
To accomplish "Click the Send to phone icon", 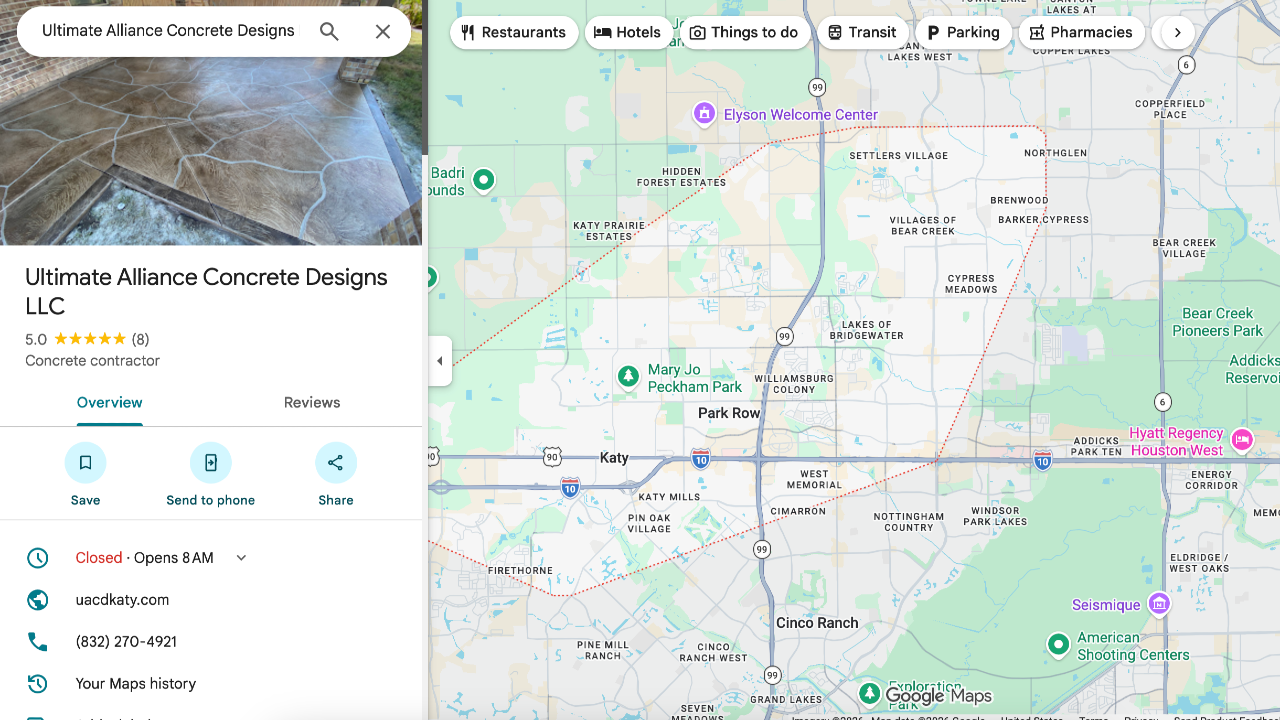I will 211,463.
